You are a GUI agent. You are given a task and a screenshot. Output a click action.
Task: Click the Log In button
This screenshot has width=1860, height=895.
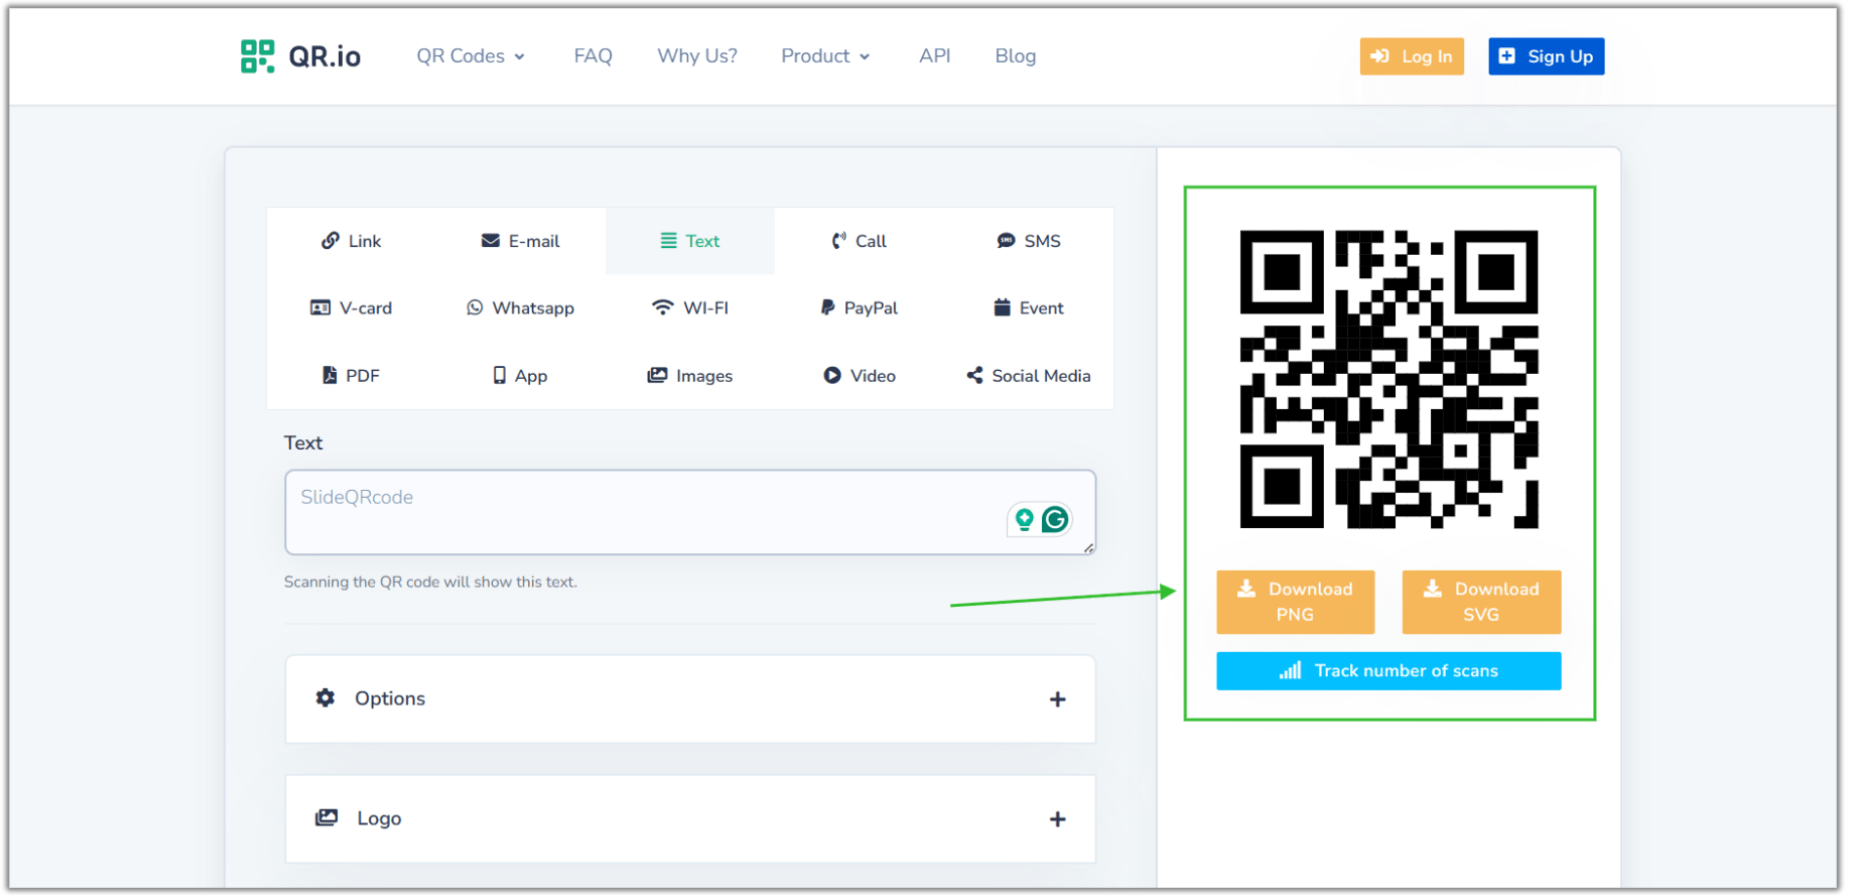point(1411,56)
